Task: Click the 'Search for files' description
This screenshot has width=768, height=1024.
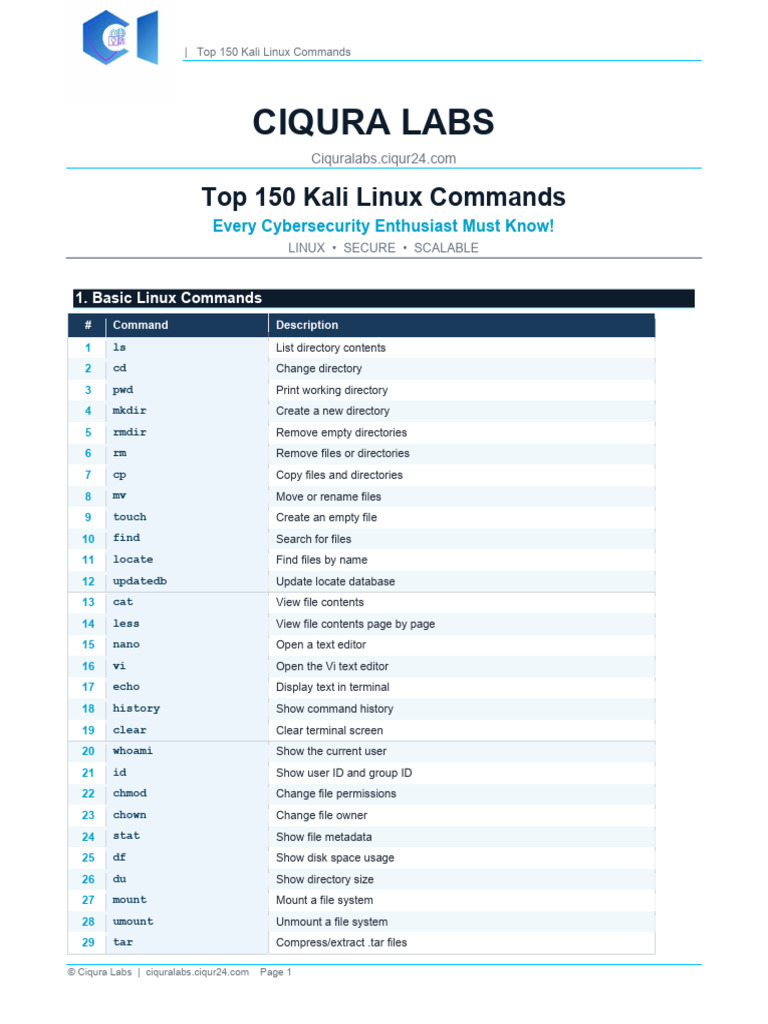Action: click(x=313, y=539)
